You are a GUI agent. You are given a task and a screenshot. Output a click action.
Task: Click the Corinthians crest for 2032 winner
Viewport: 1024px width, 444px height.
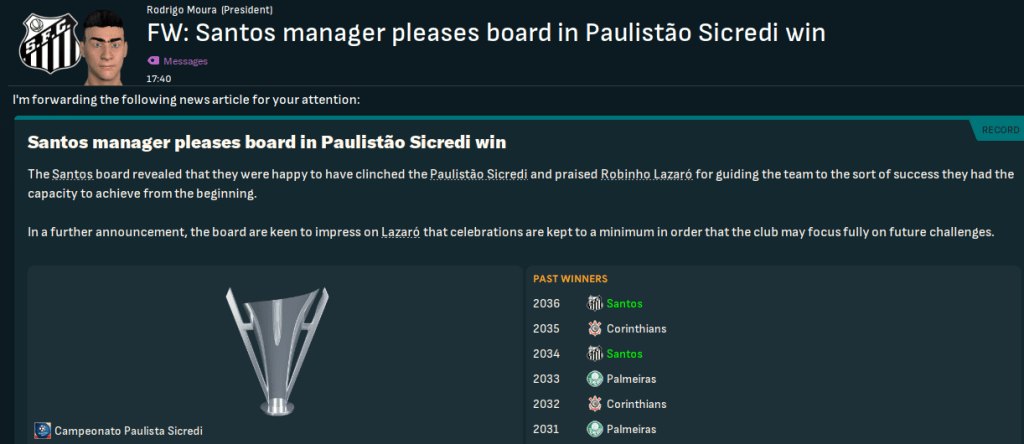pyautogui.click(x=594, y=403)
